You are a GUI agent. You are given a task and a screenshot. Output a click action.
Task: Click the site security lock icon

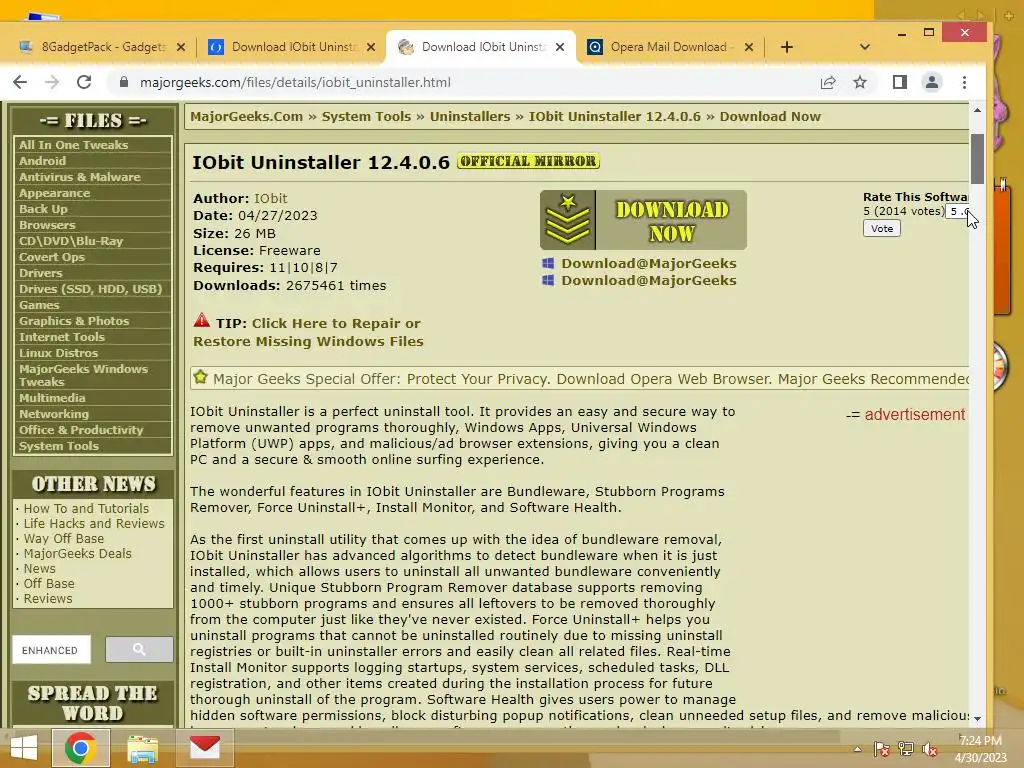[123, 82]
